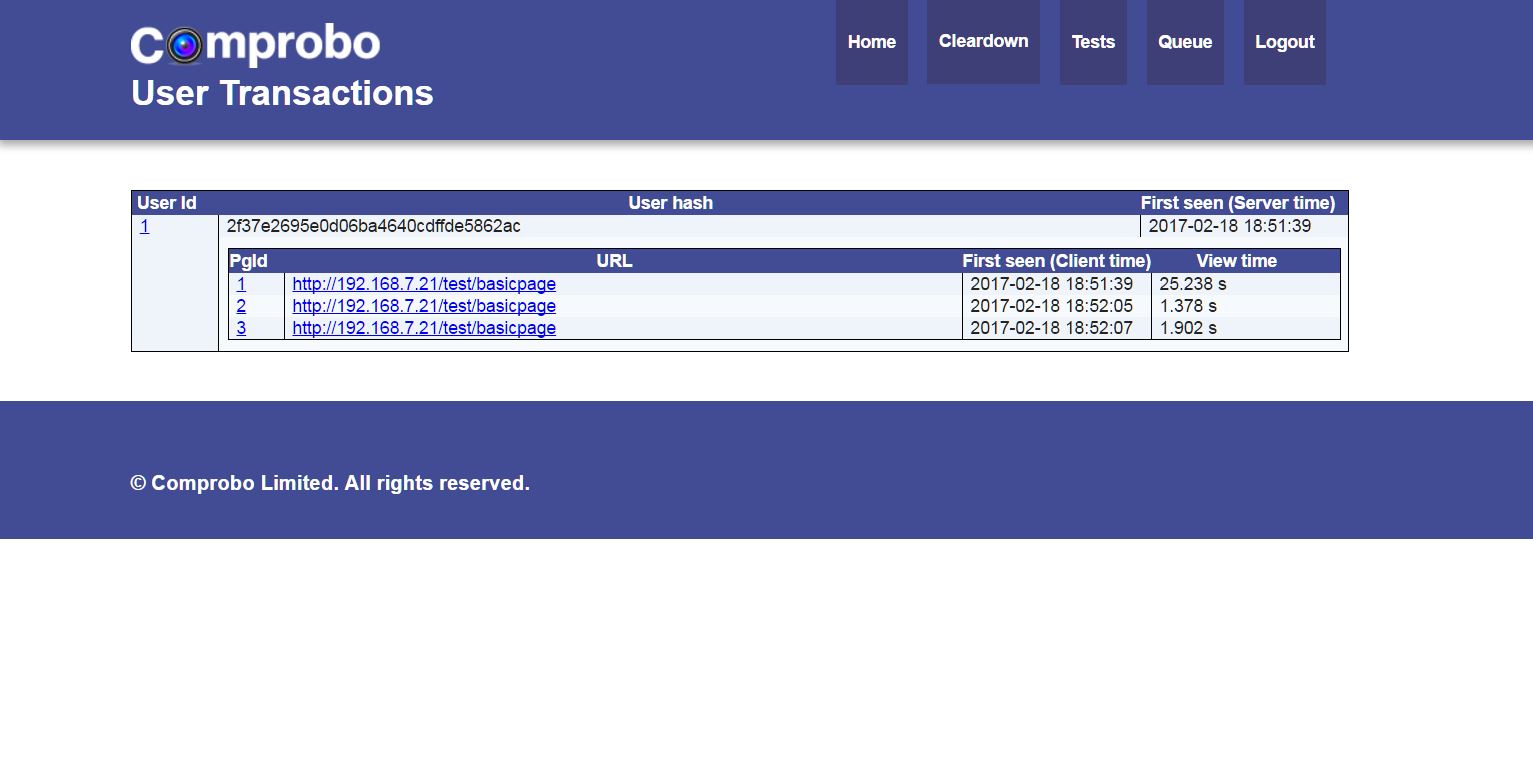Click the First seen (Client time) header
The width and height of the screenshot is (1533, 768).
pyautogui.click(x=1057, y=261)
